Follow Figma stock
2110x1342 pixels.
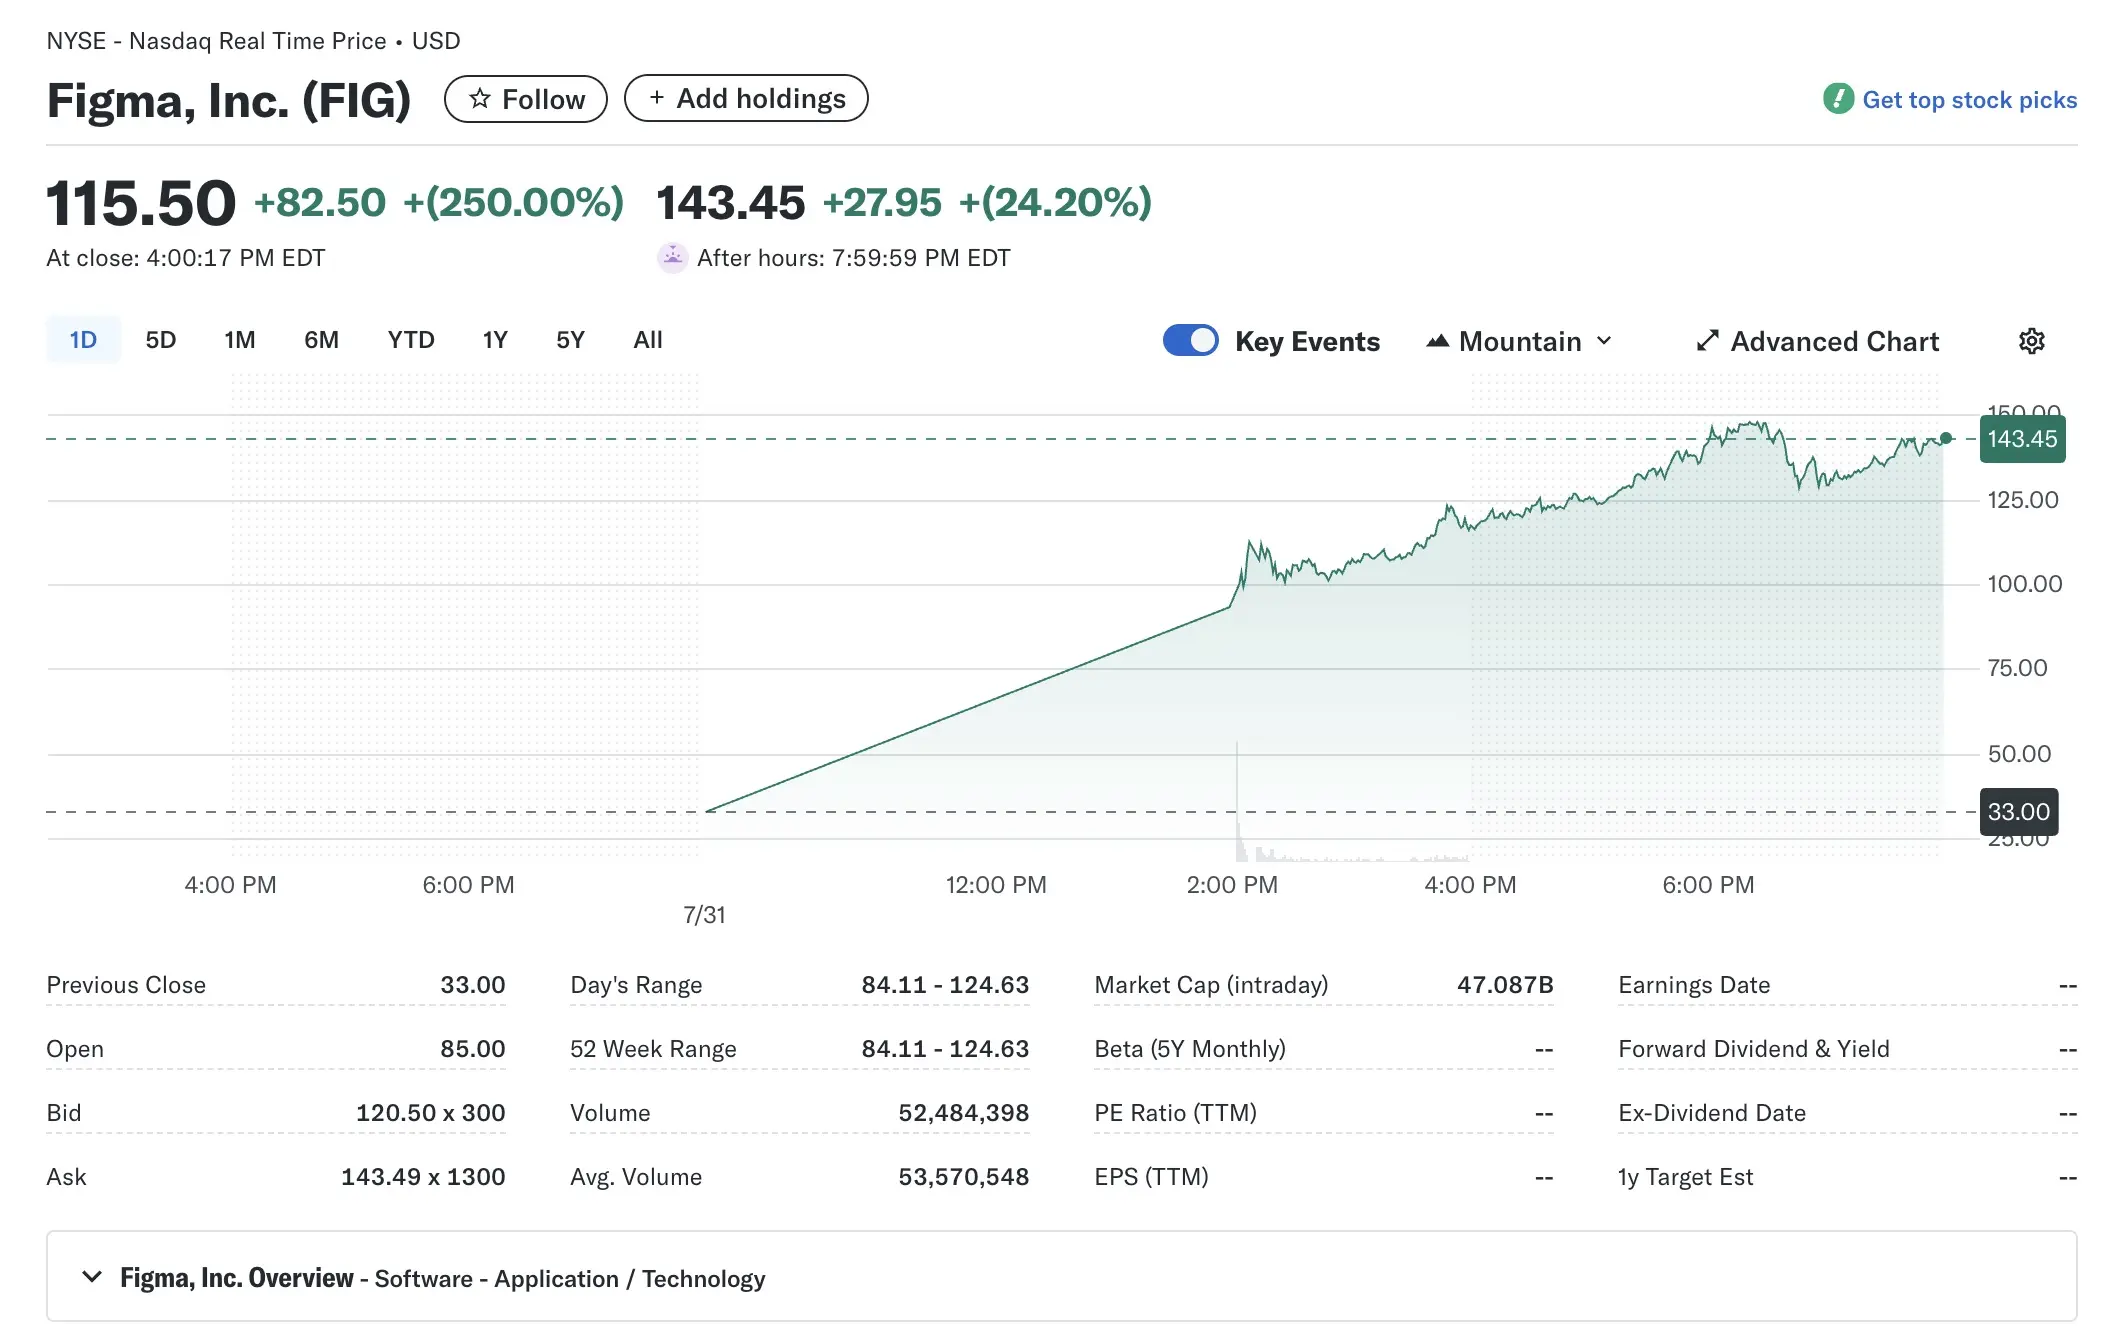[526, 99]
